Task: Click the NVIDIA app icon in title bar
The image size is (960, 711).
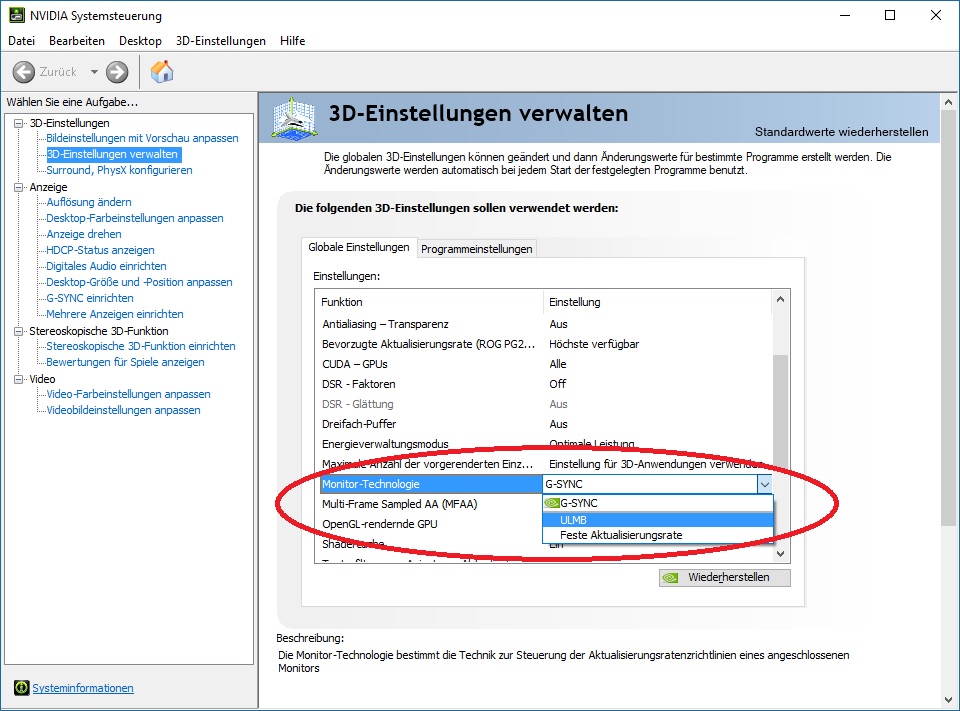Action: (x=17, y=15)
